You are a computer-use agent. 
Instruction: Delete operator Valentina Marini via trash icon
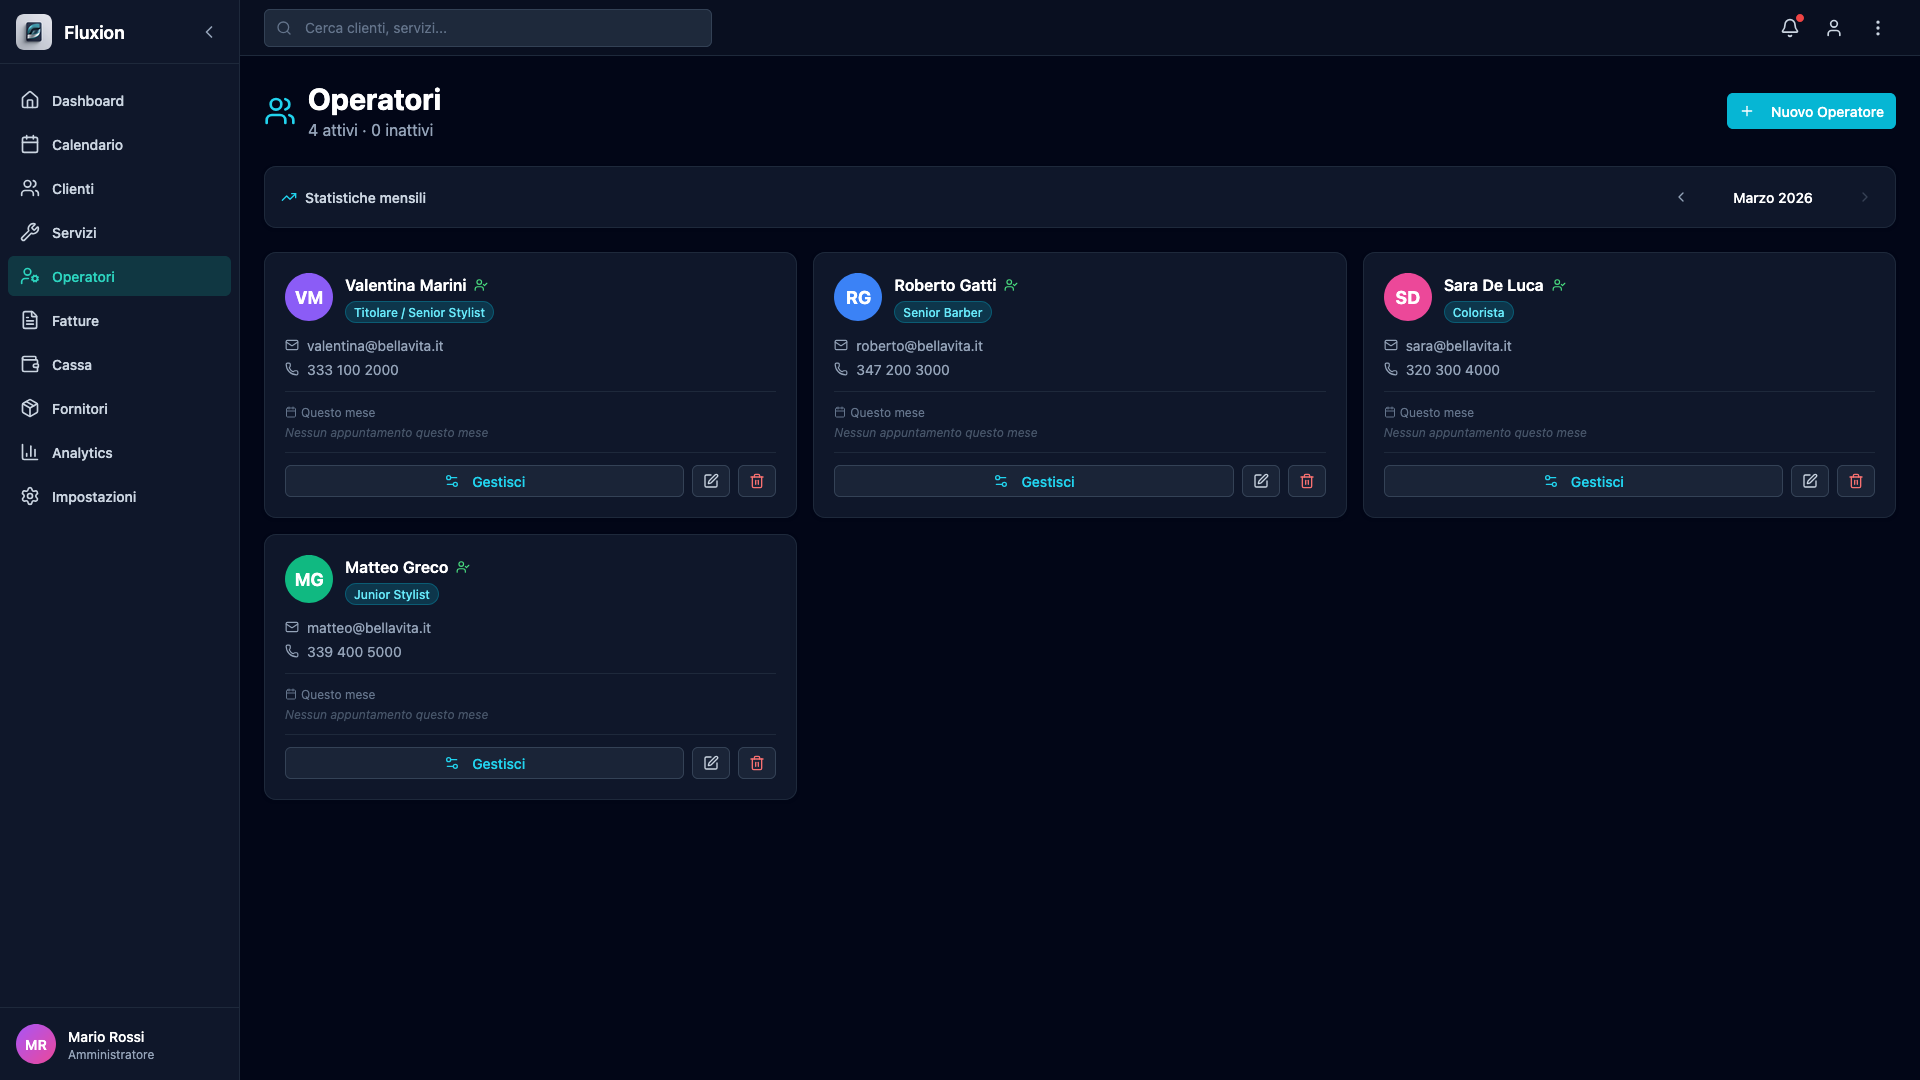756,481
